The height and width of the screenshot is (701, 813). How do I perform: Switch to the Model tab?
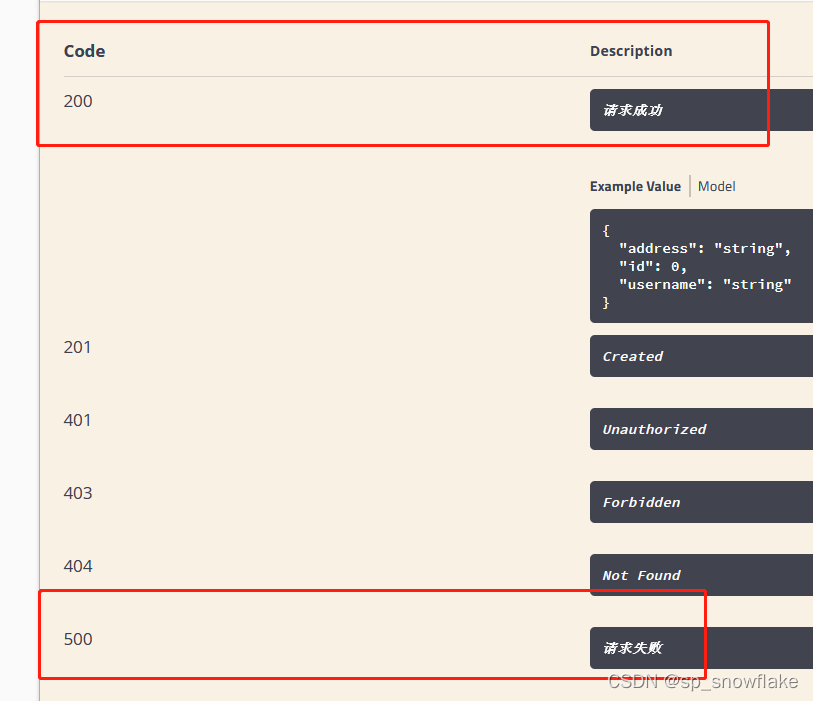pos(716,186)
